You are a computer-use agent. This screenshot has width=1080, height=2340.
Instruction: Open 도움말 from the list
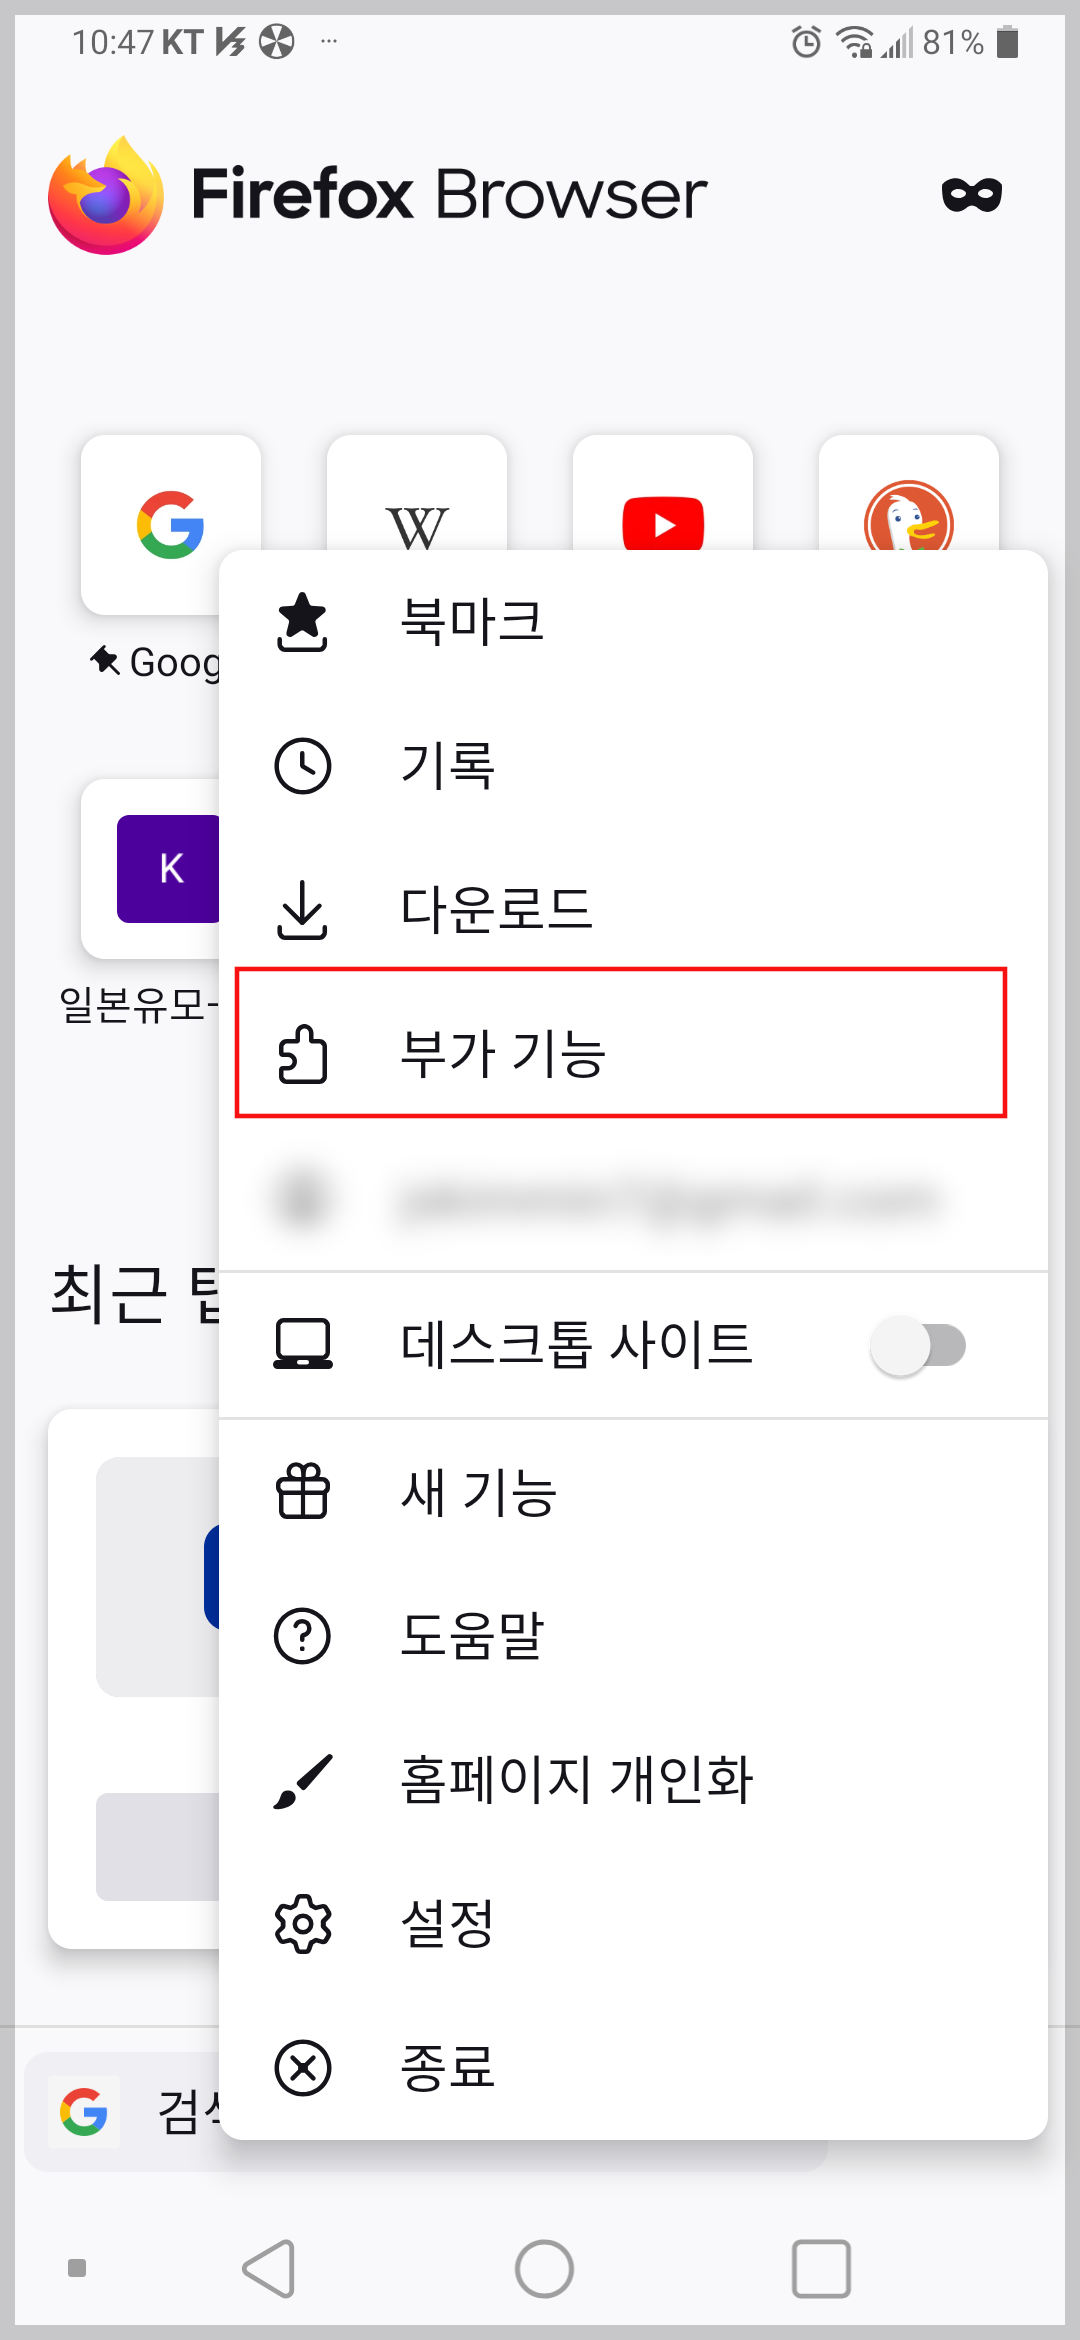[x=472, y=1635]
